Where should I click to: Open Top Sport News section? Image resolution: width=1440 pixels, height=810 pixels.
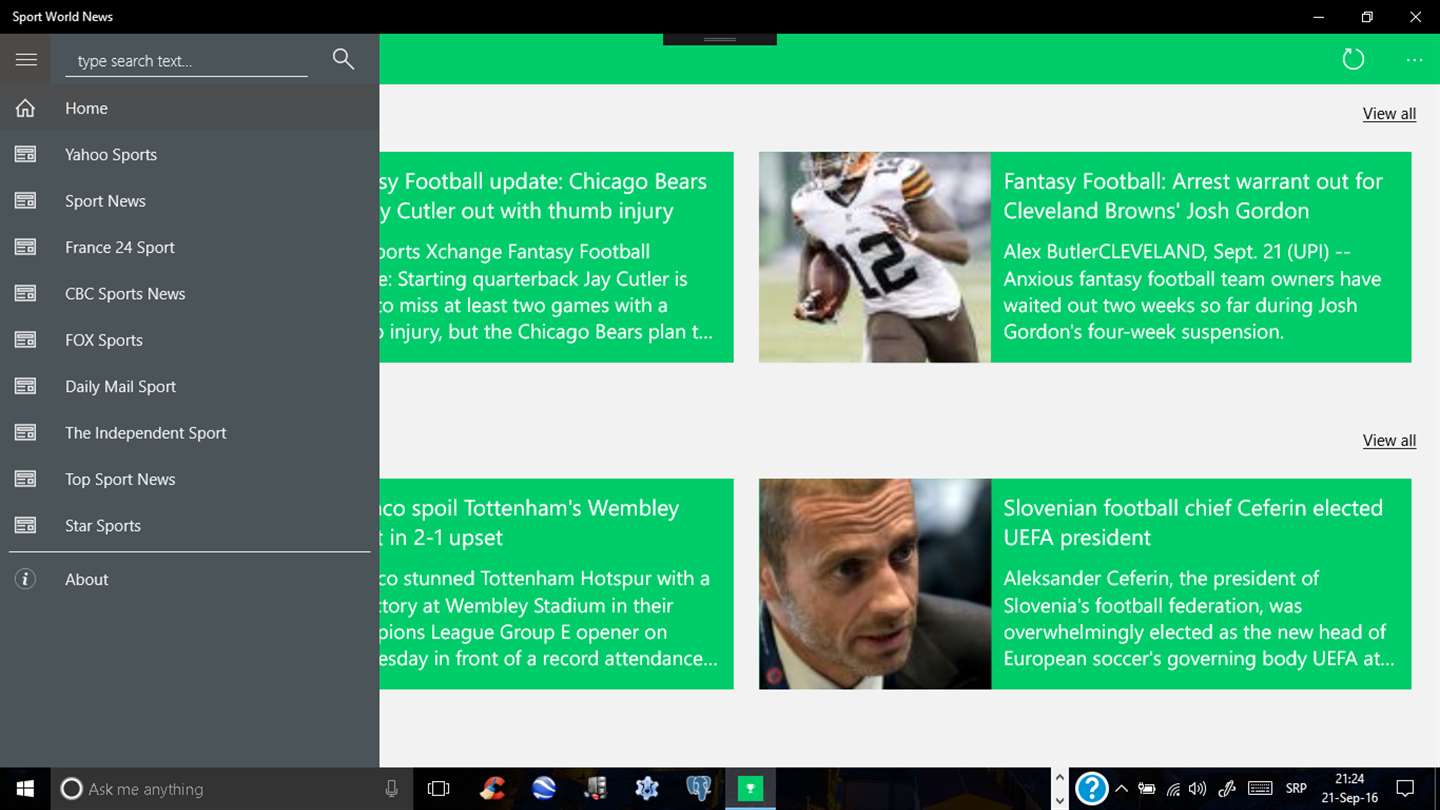coord(190,479)
